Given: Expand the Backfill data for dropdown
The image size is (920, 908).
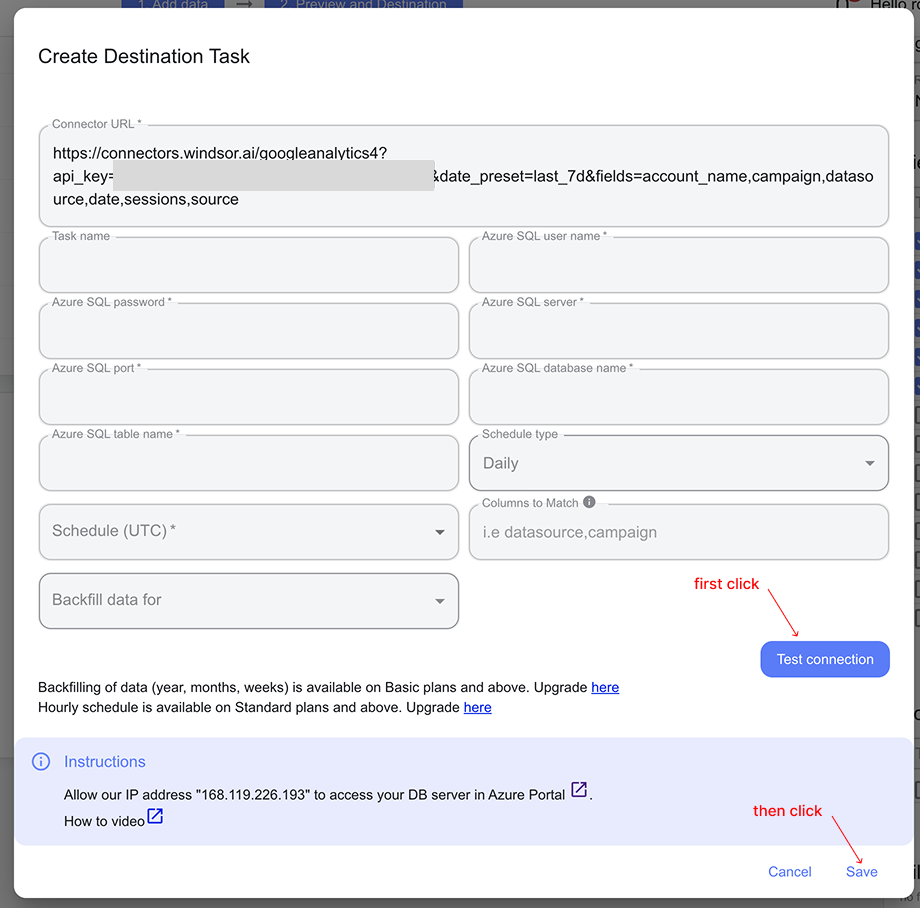Looking at the screenshot, I should point(249,601).
